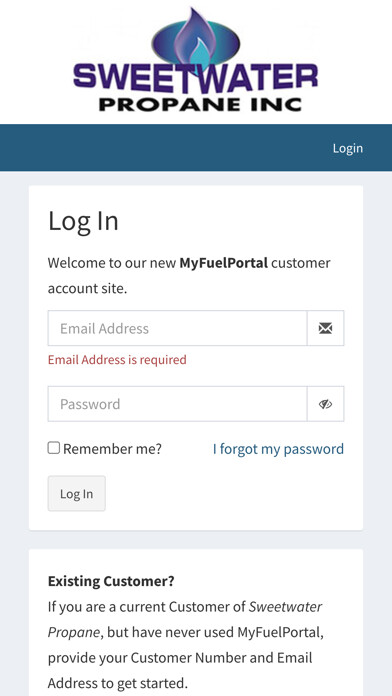Click the blue navigation bar
The image size is (392, 696).
click(196, 148)
